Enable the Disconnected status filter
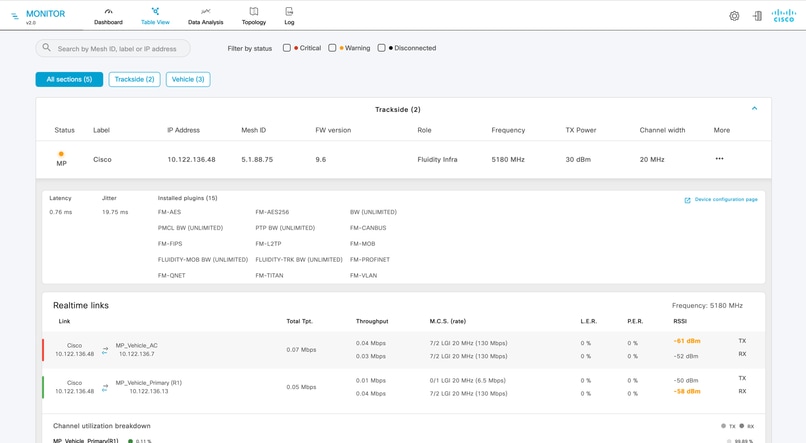This screenshot has height=443, width=806. click(381, 48)
